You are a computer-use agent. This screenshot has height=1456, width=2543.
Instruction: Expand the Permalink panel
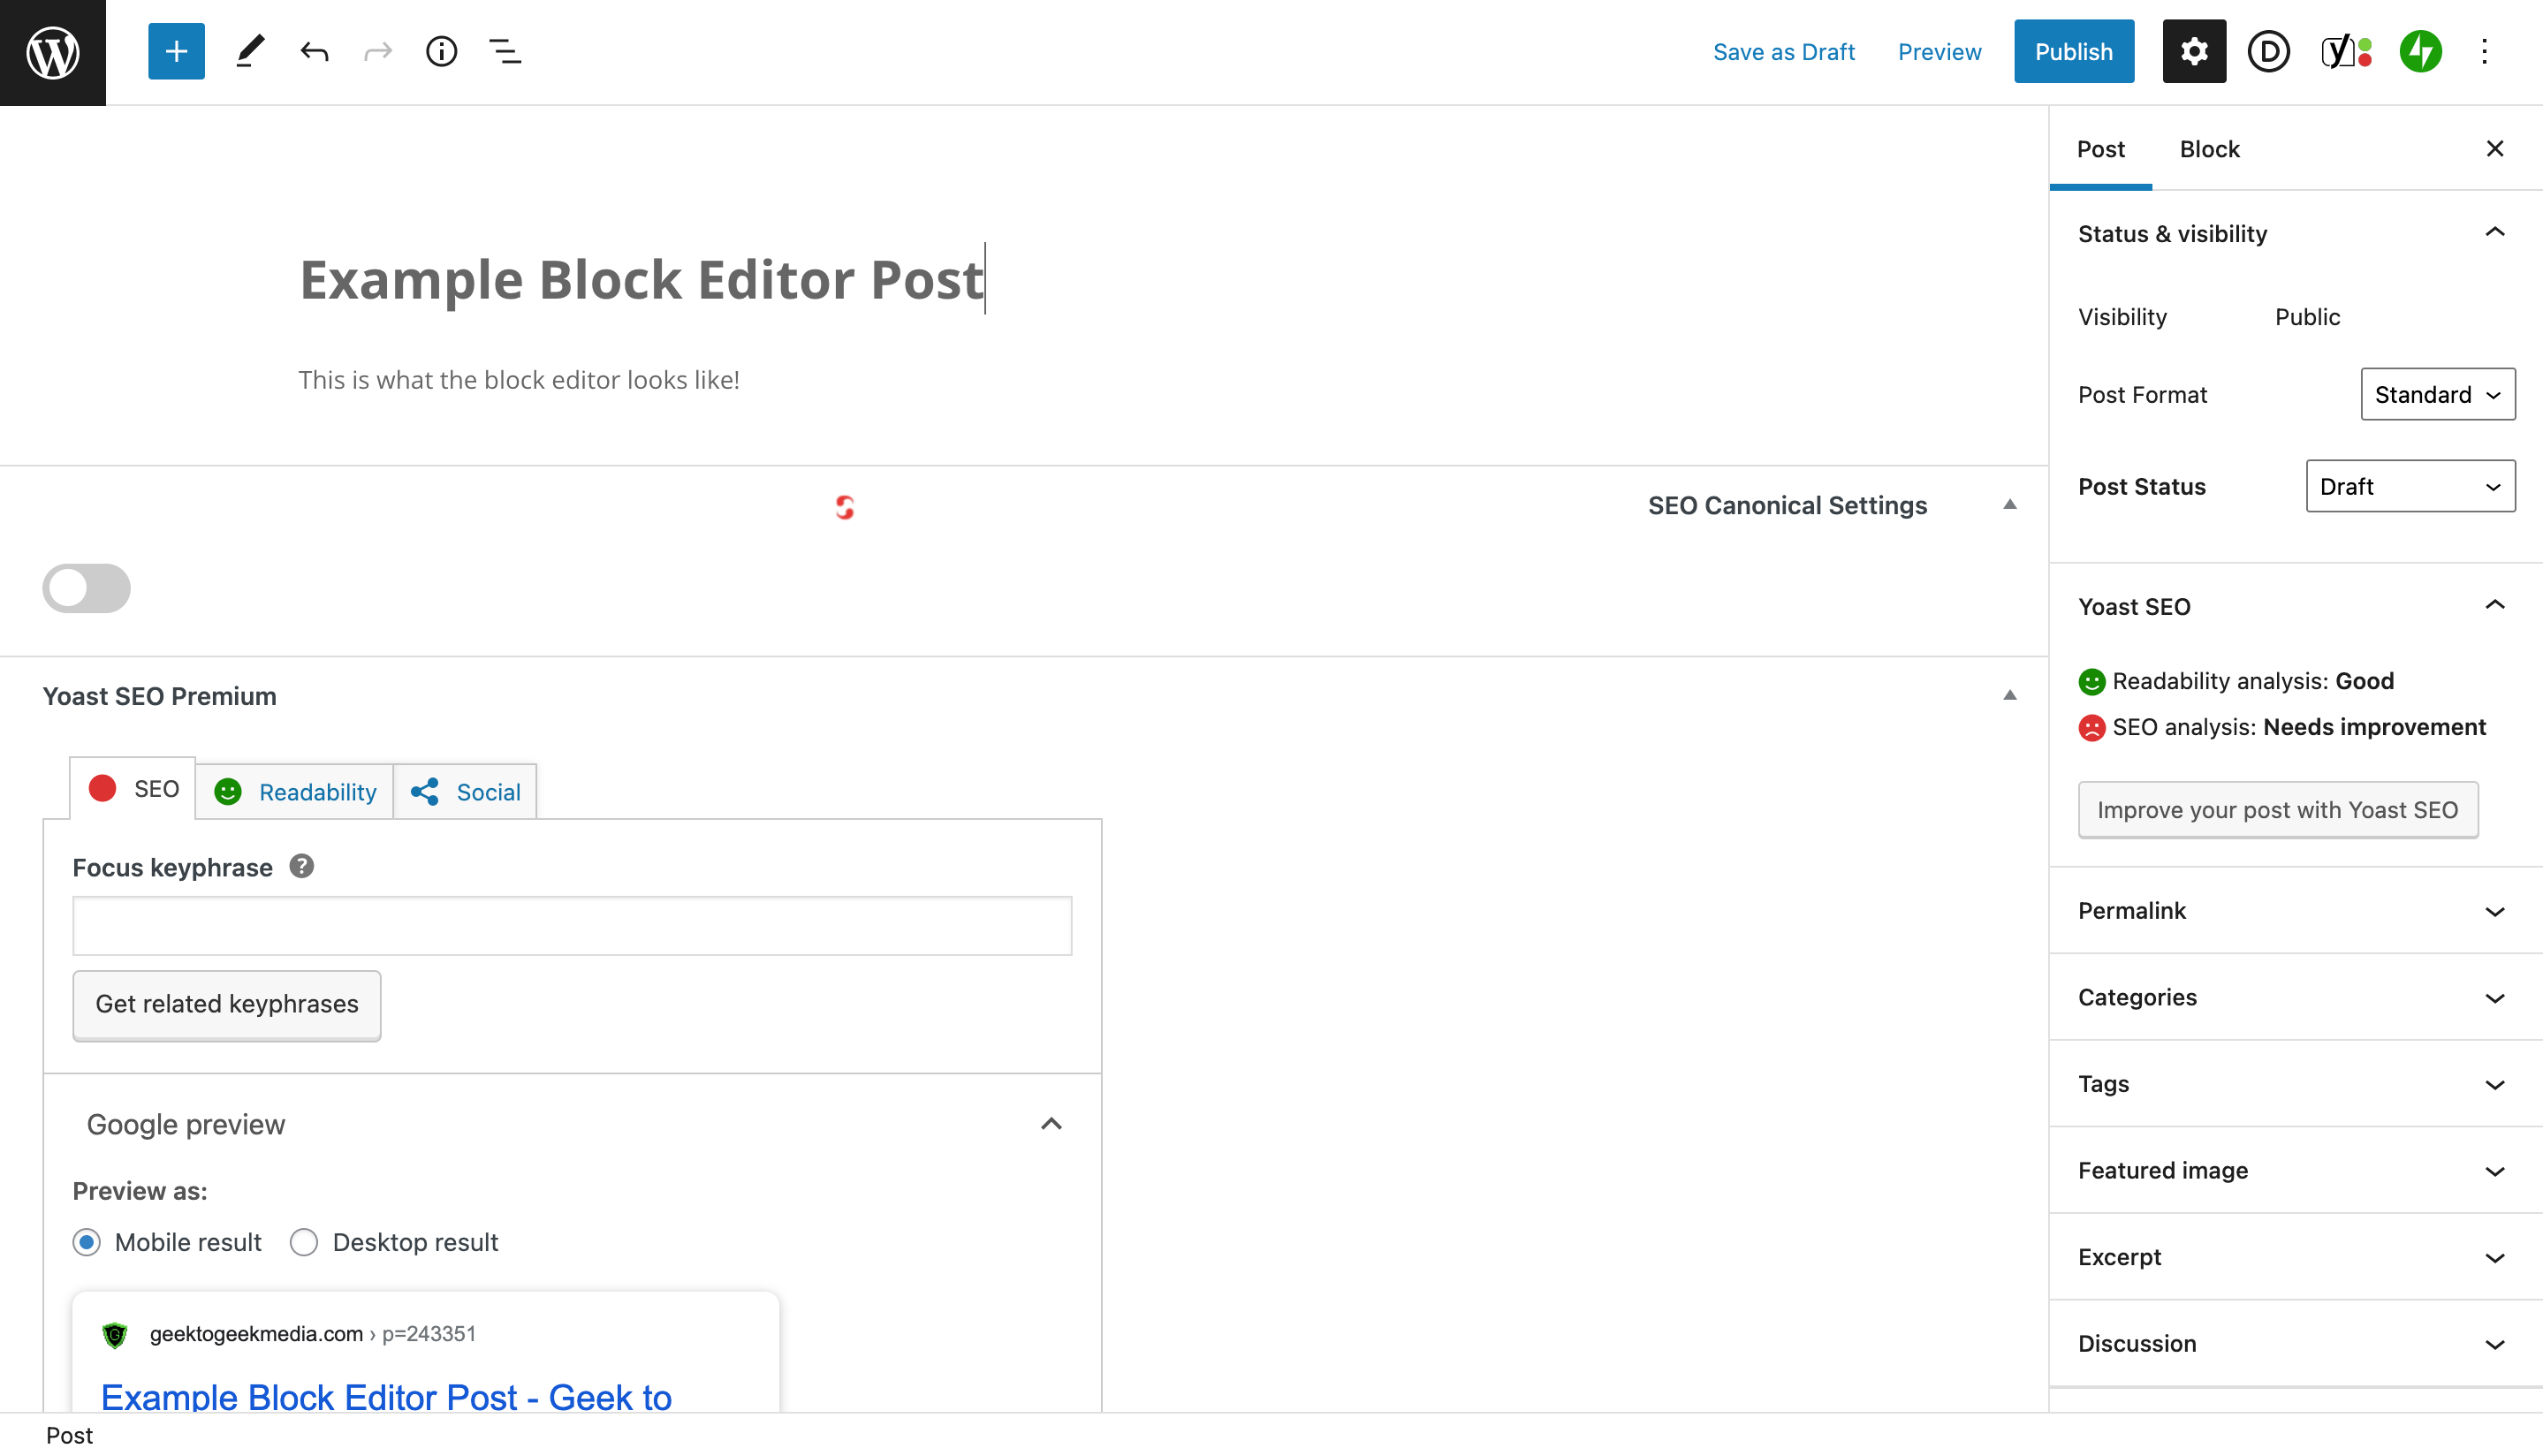click(2295, 911)
